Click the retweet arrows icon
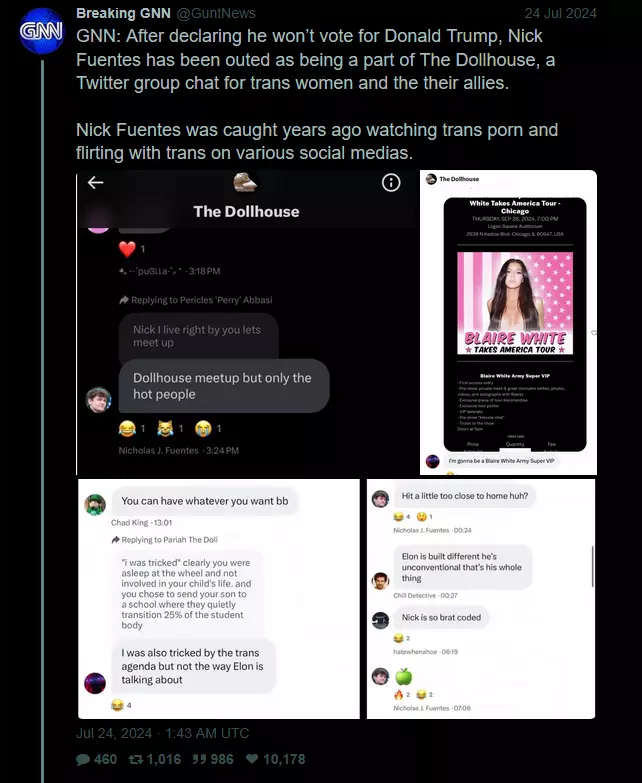Viewport: 642px width, 783px height. click(136, 760)
